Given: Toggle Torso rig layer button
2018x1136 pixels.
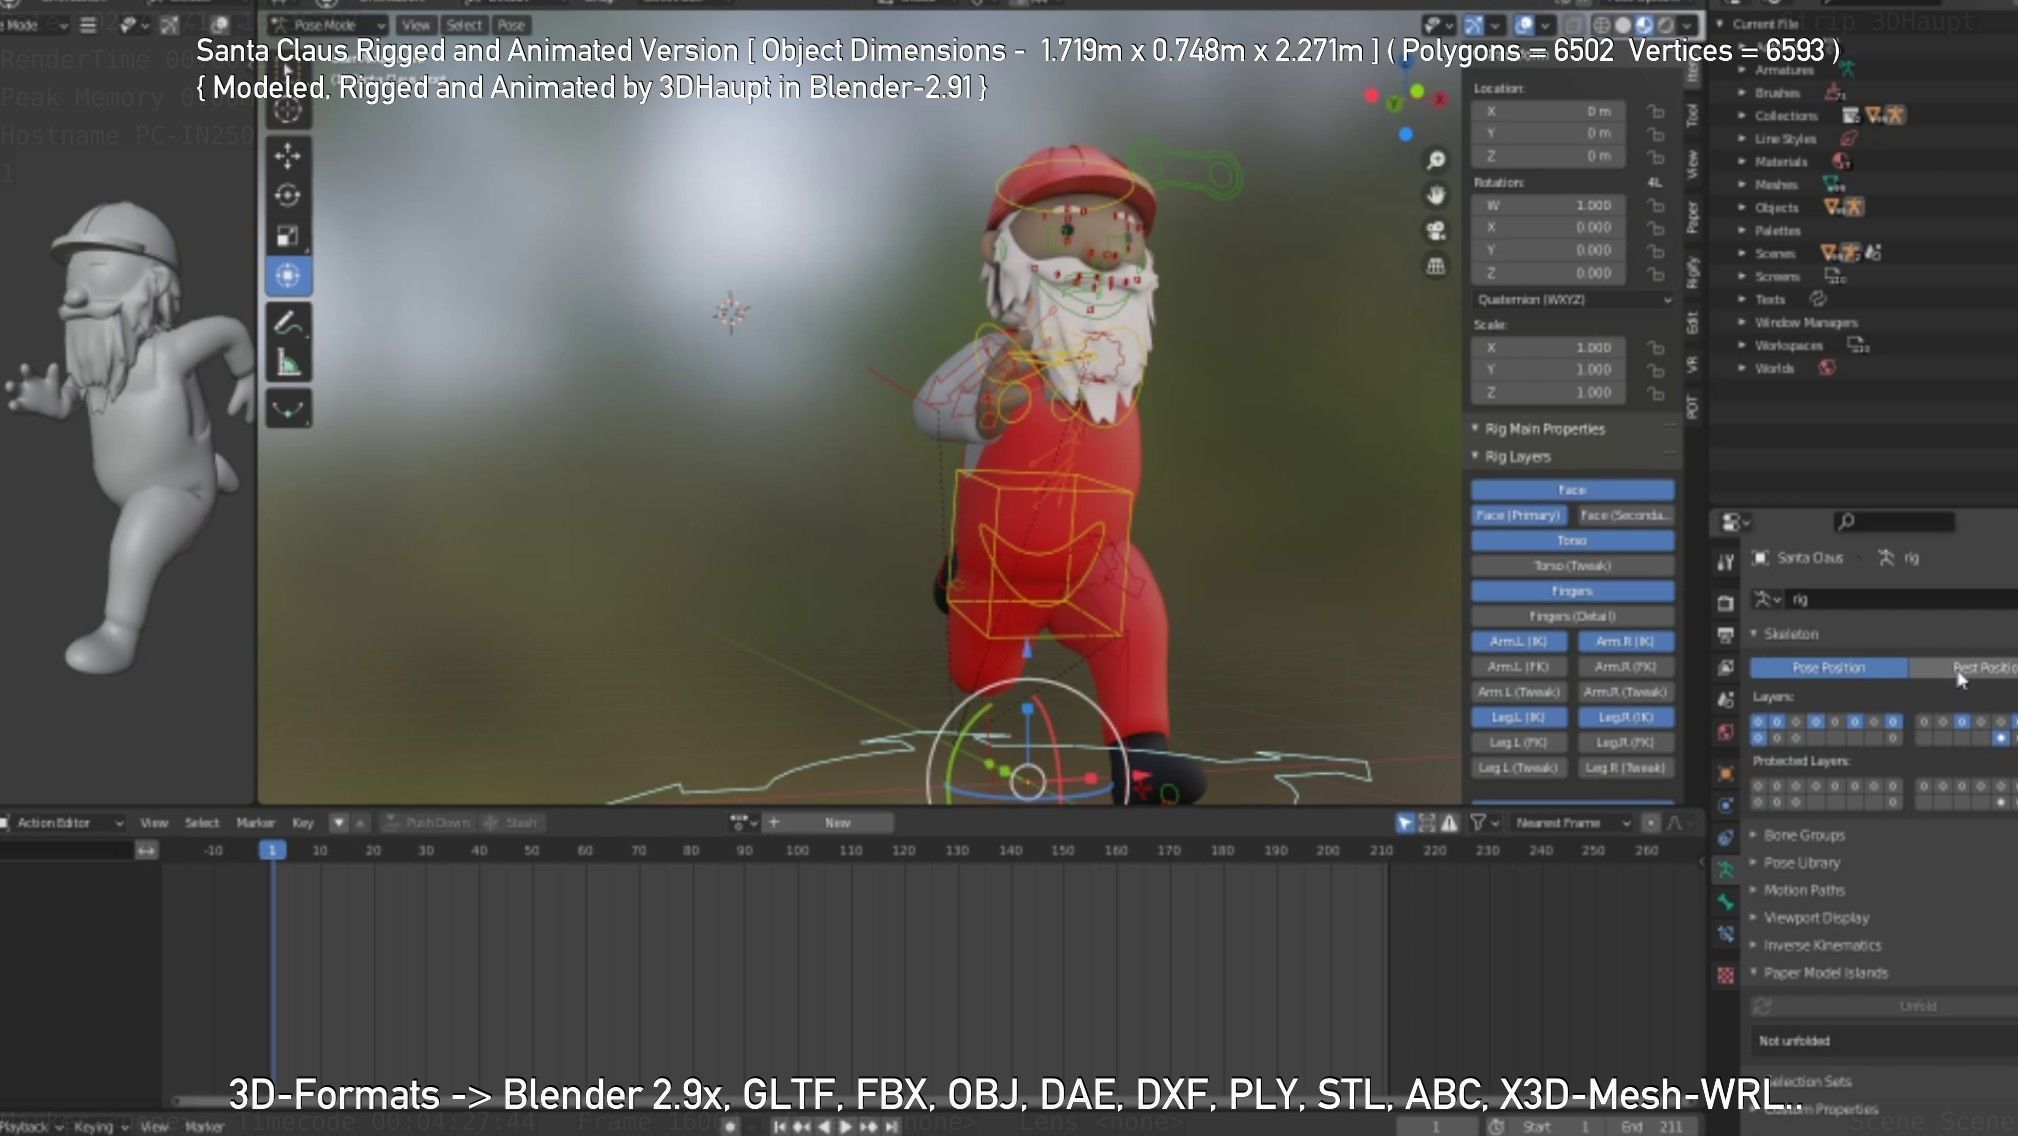Looking at the screenshot, I should point(1572,541).
